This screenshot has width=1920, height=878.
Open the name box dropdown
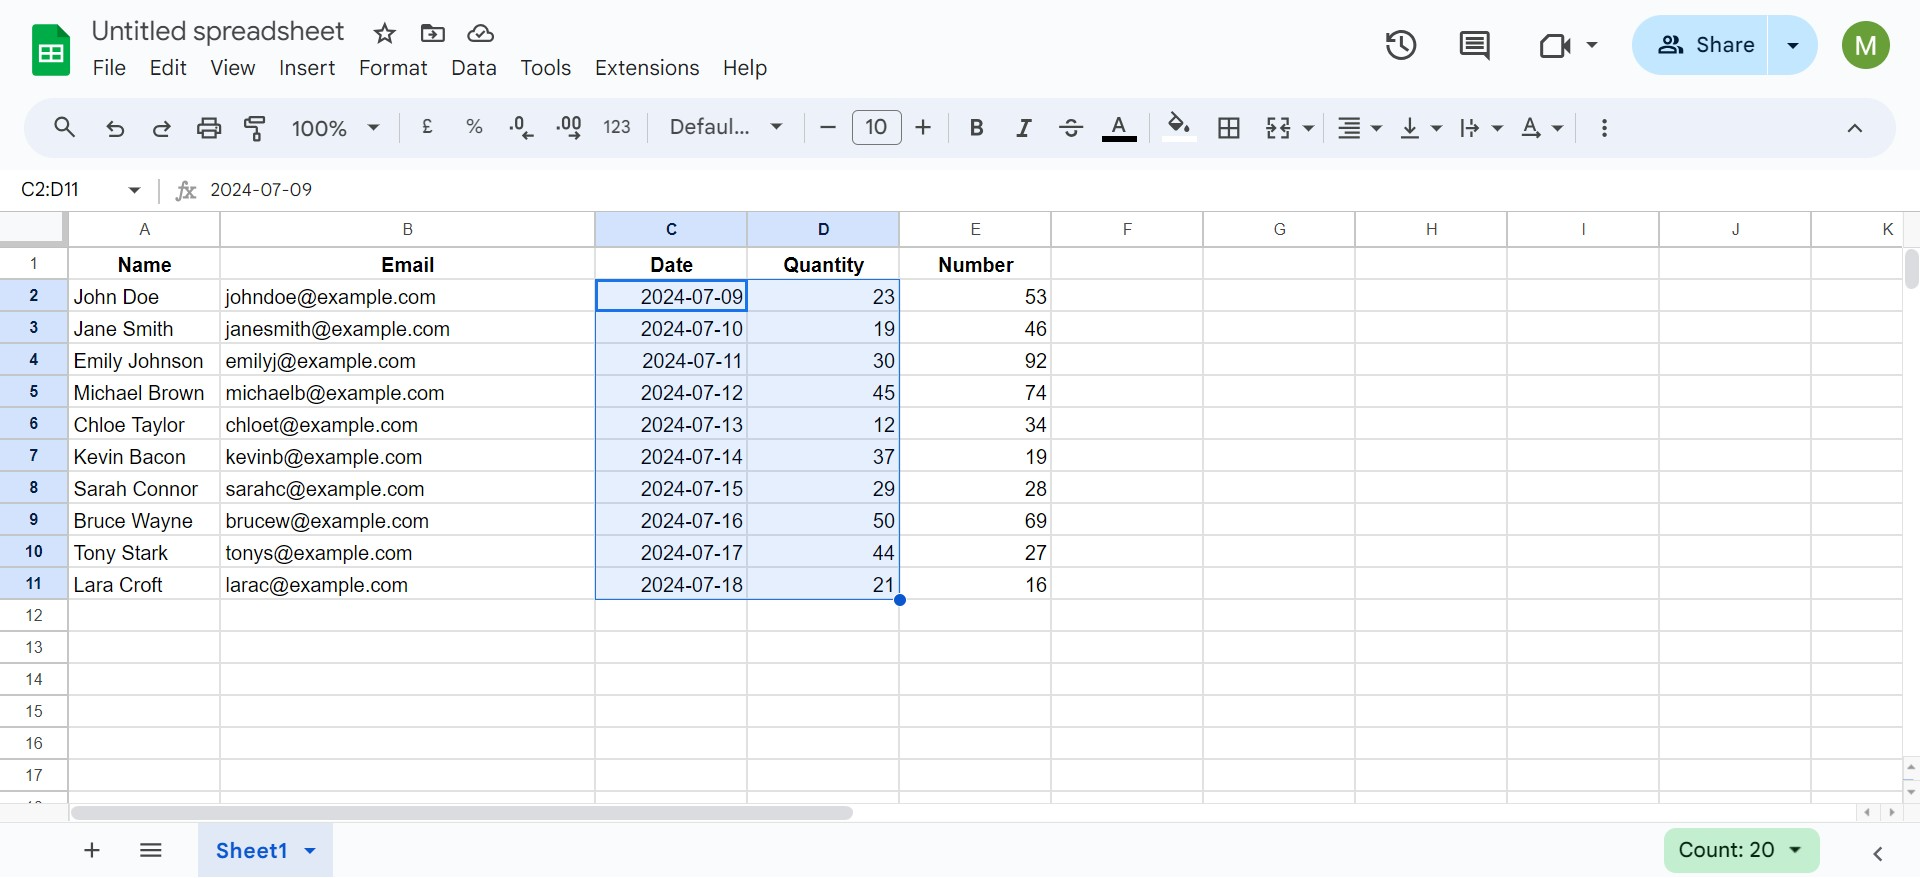134,190
